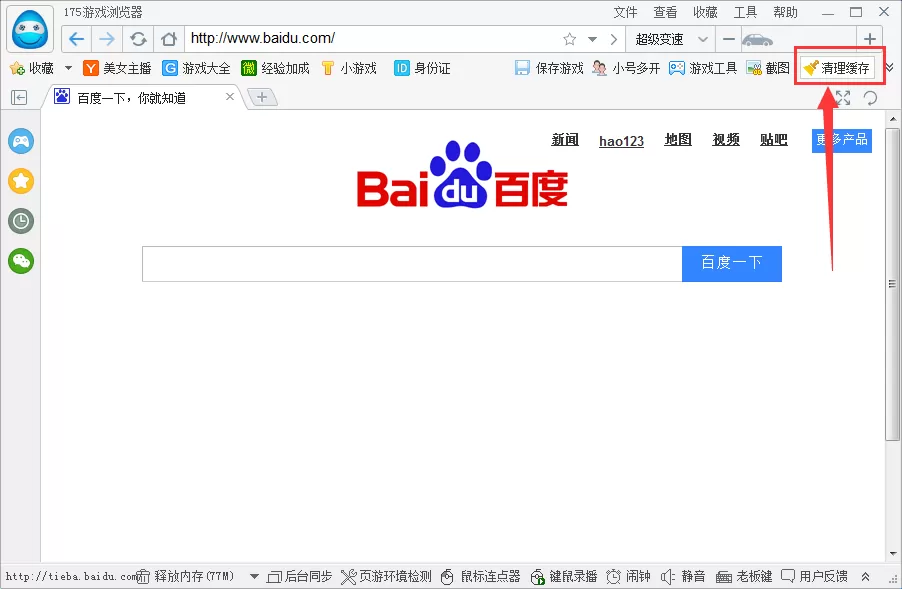Open dropdown arrow next to 释放内存
This screenshot has height=589, width=902.
254,576
